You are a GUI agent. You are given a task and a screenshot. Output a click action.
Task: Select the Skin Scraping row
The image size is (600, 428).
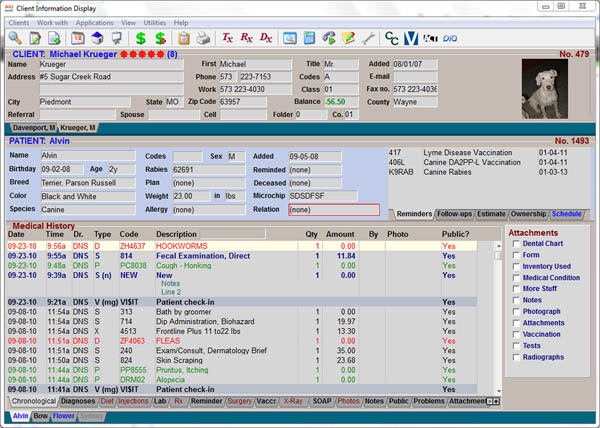pos(242,360)
